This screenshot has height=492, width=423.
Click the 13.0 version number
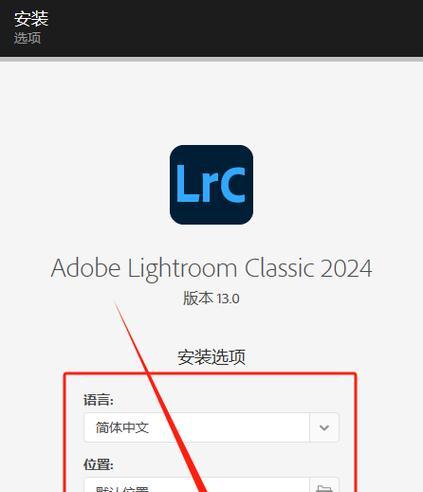tap(228, 299)
